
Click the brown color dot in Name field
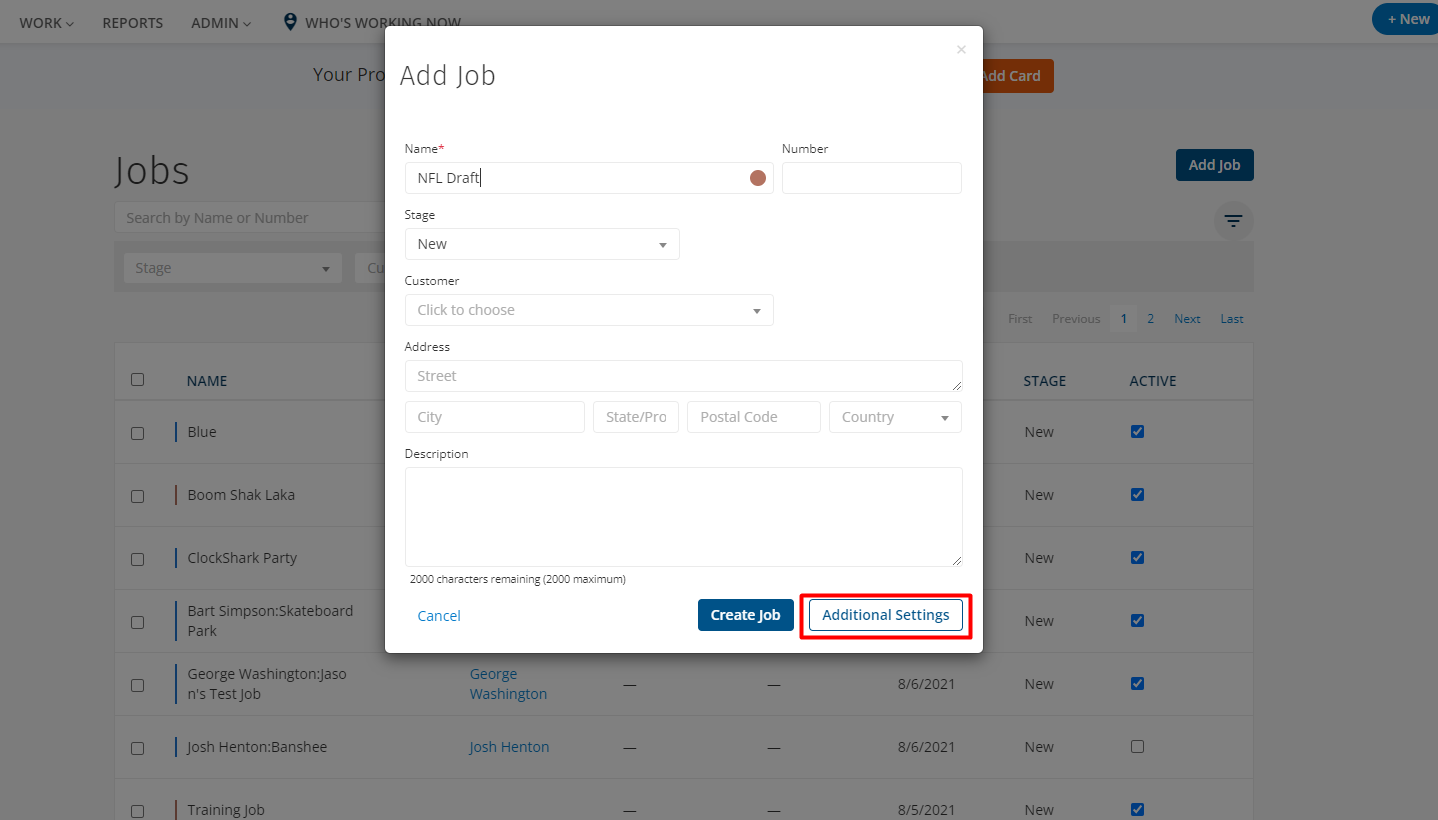point(758,178)
